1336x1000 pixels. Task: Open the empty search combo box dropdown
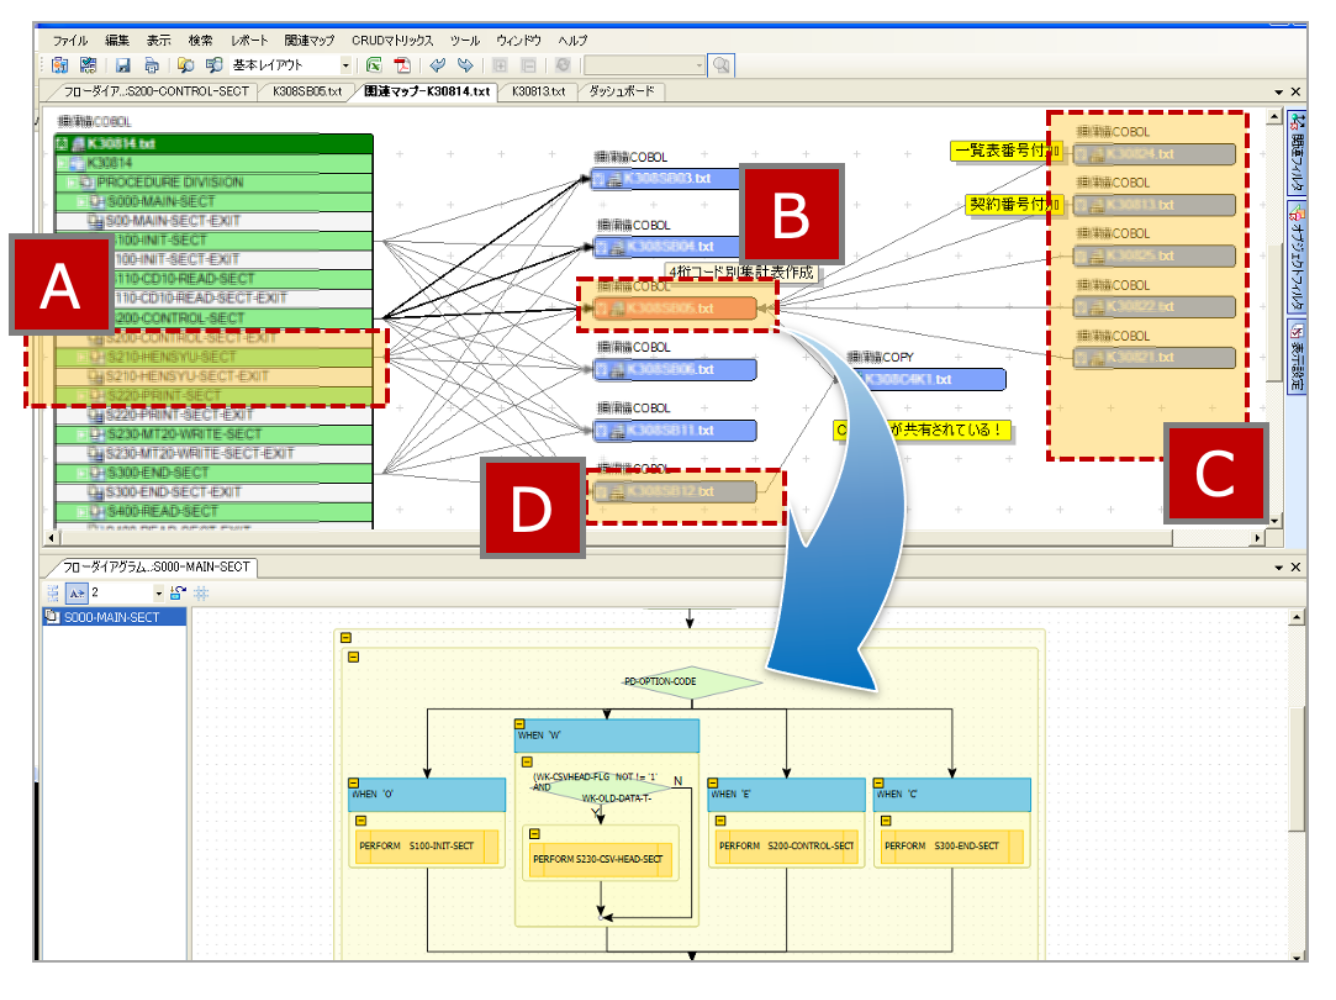click(x=699, y=65)
